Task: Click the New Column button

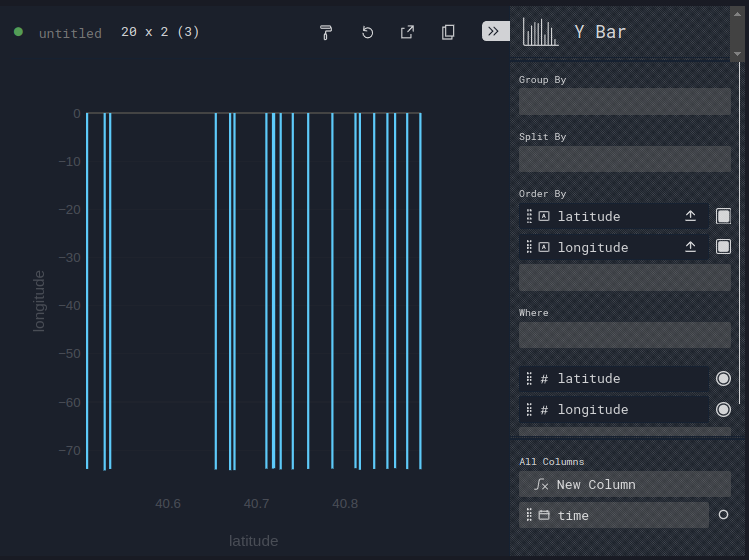Action: coord(625,484)
